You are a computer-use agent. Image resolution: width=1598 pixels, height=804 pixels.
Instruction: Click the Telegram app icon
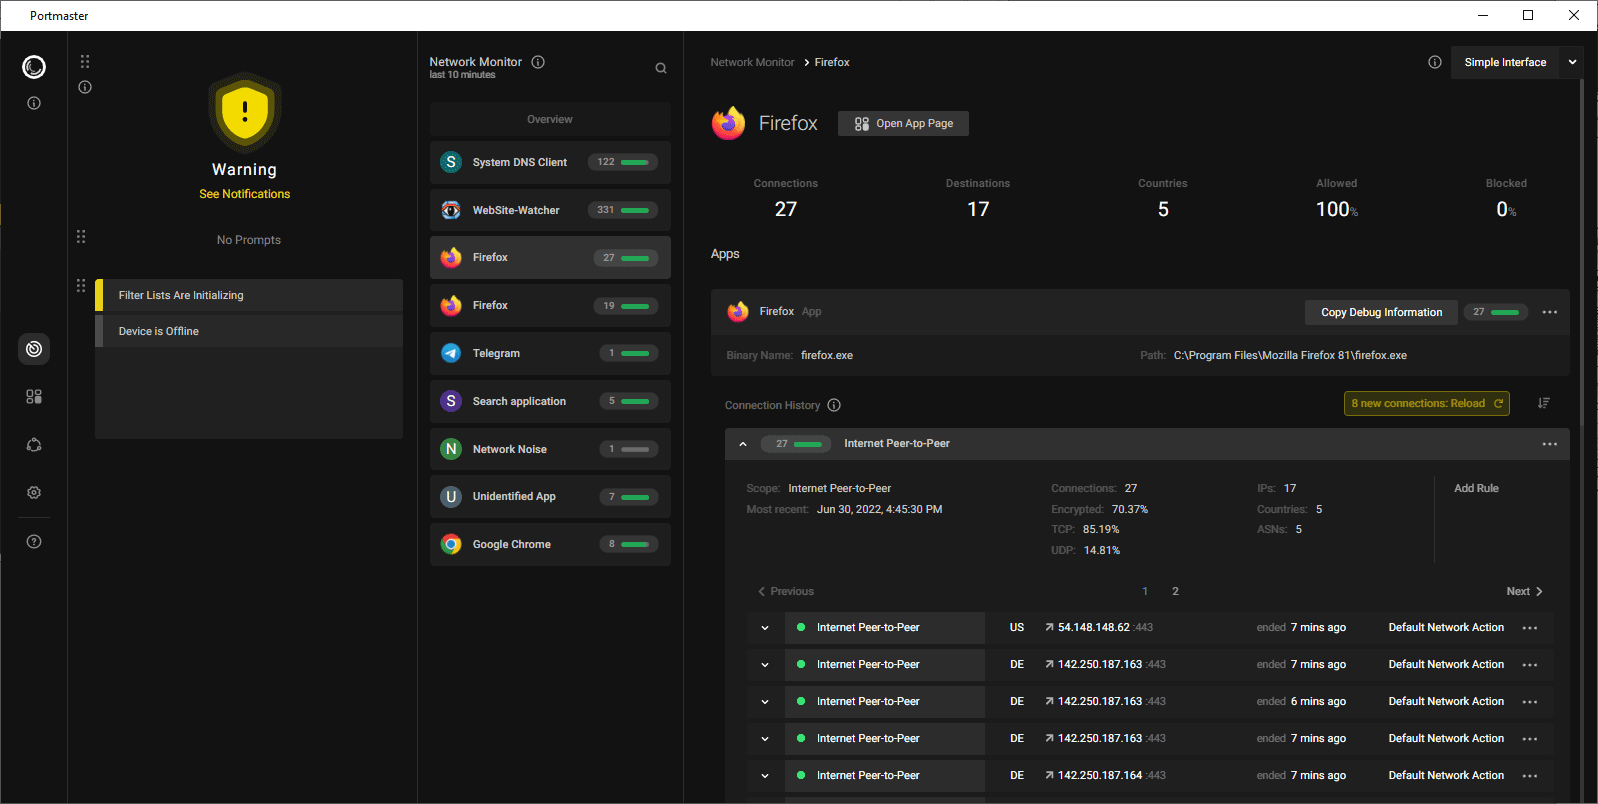pos(451,353)
